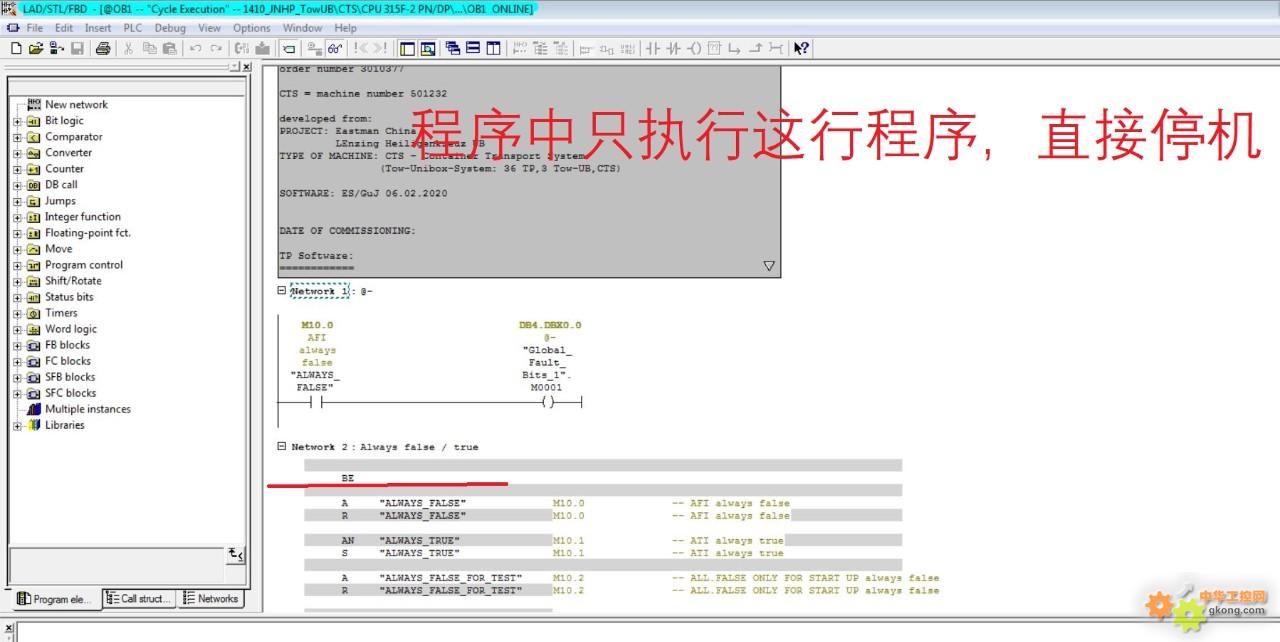The width and height of the screenshot is (1280, 642).
Task: Insert a normally closed contact
Action: point(674,48)
